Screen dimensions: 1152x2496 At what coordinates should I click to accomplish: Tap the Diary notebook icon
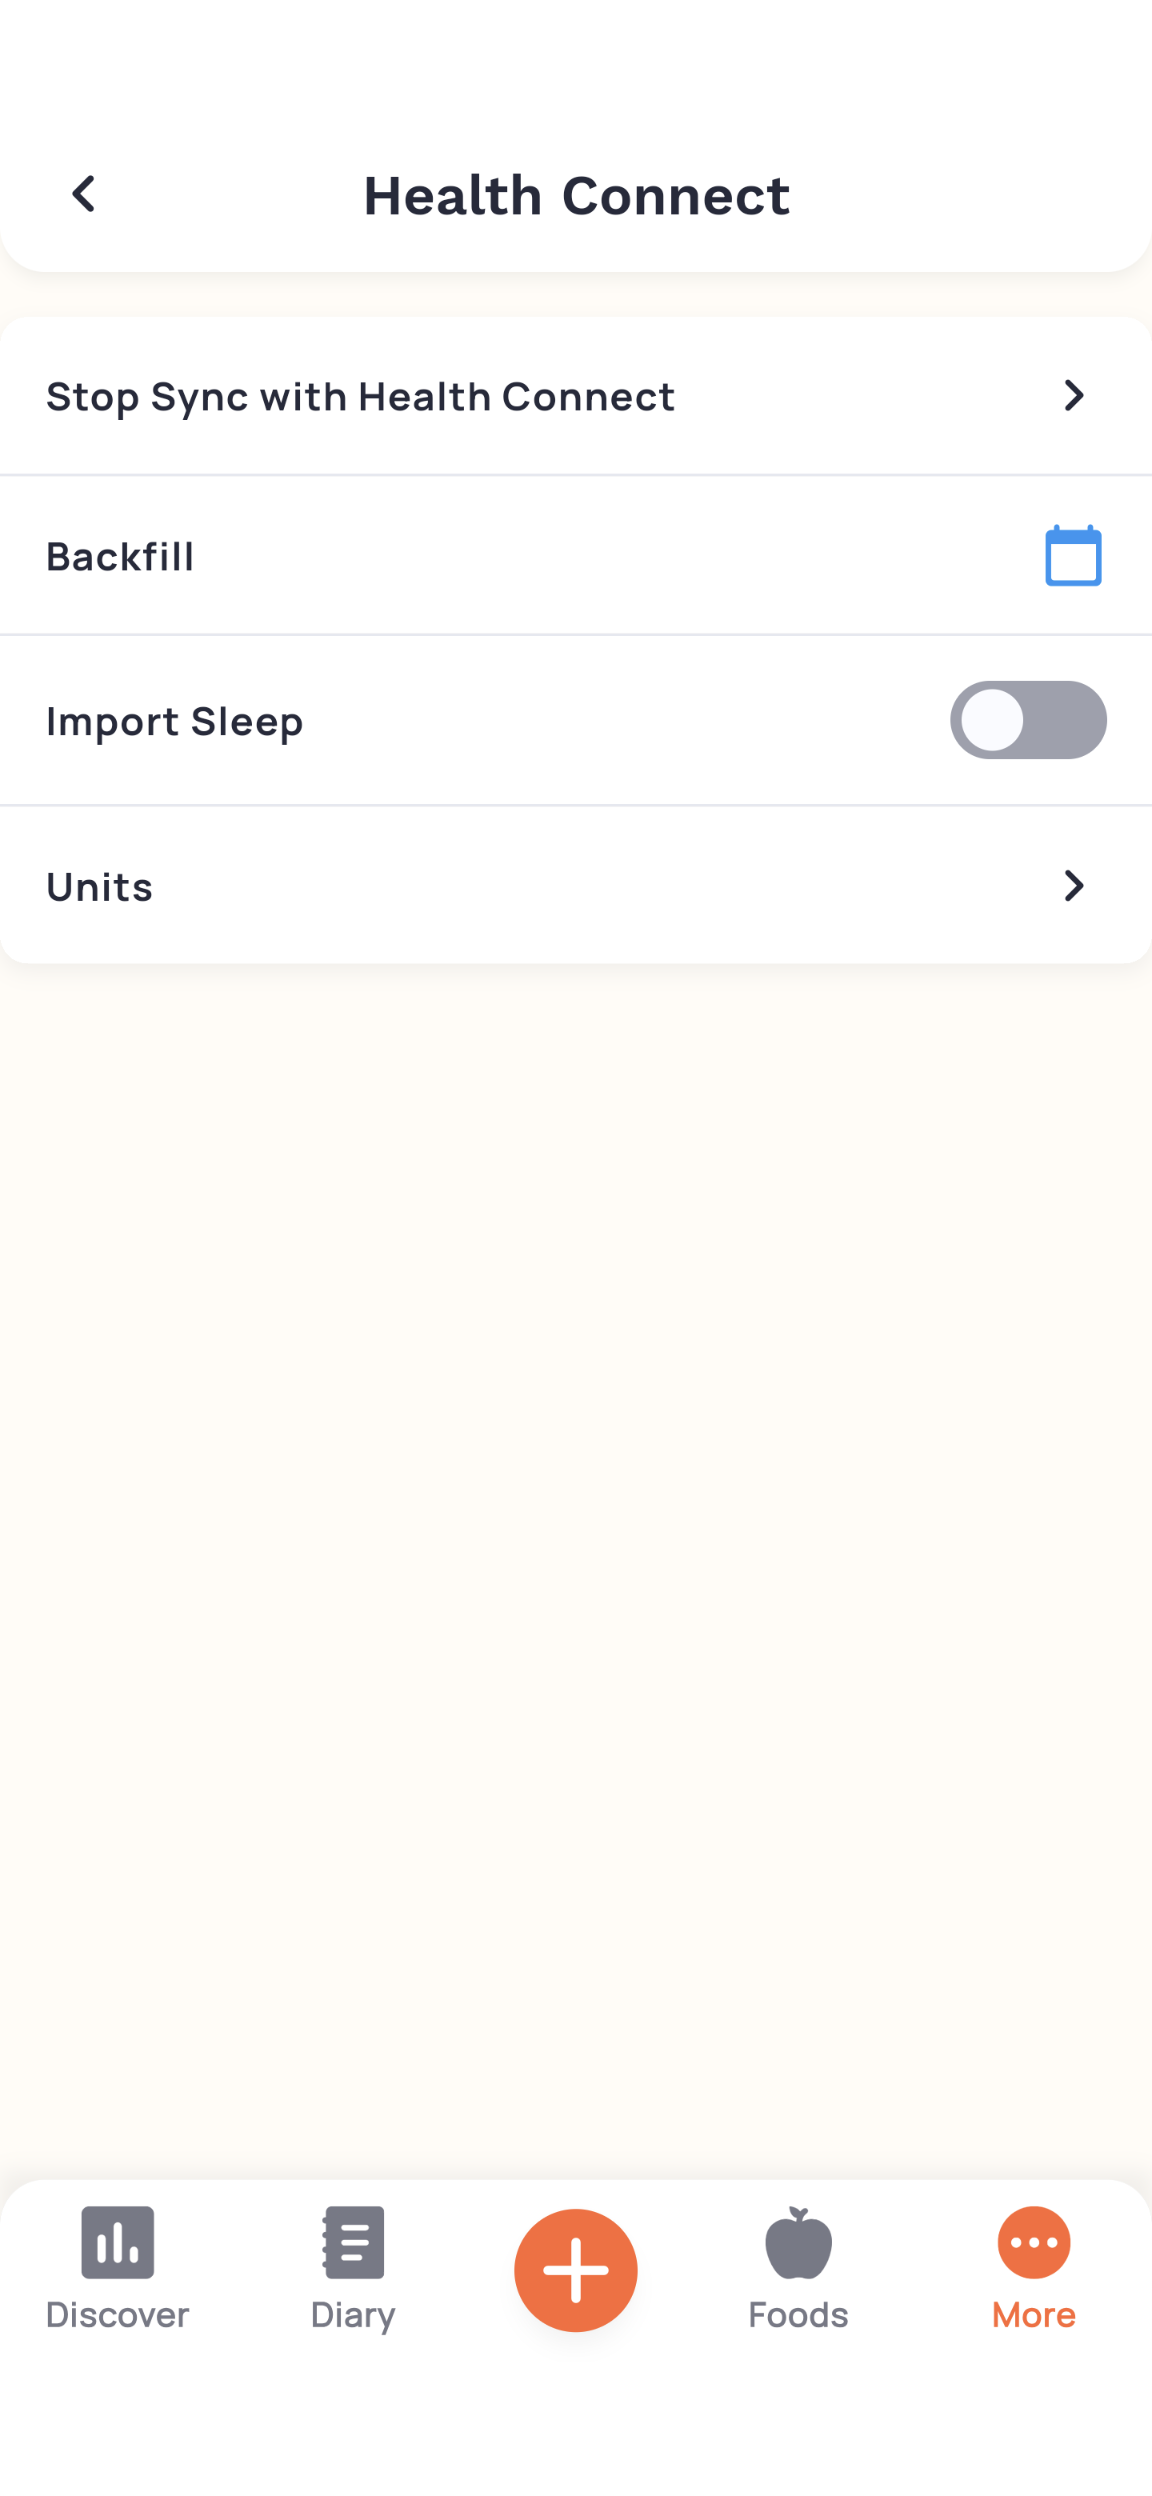pos(353,2242)
